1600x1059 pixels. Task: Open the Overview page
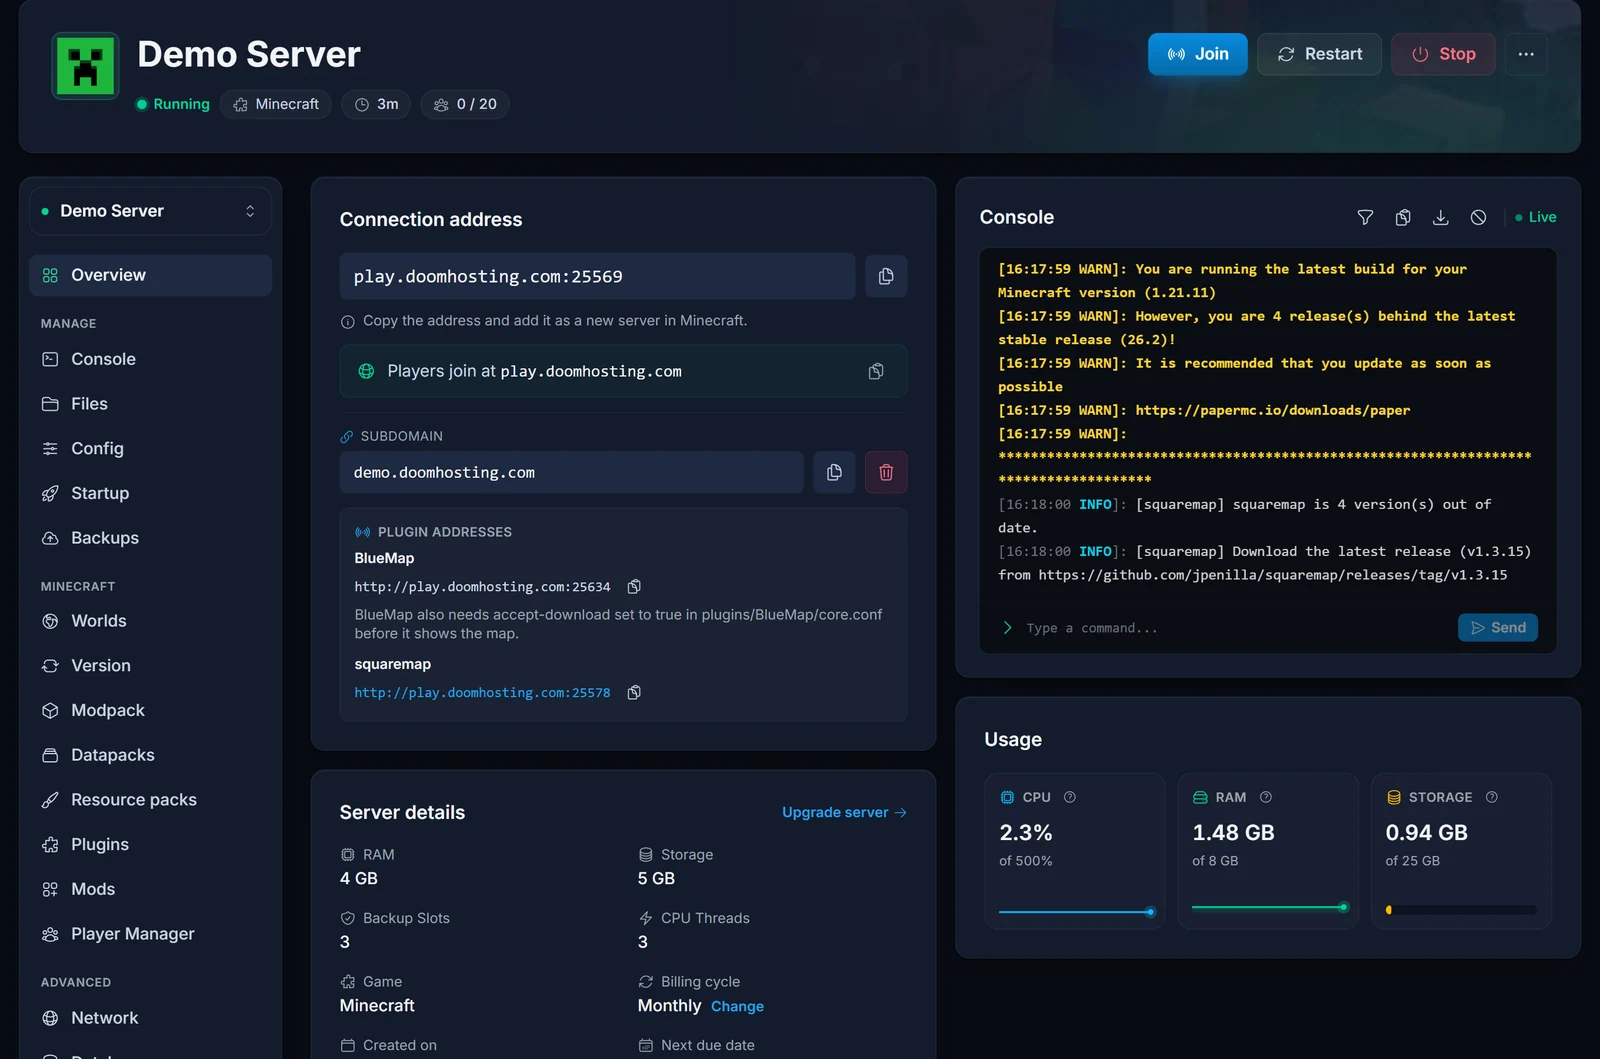coord(150,275)
